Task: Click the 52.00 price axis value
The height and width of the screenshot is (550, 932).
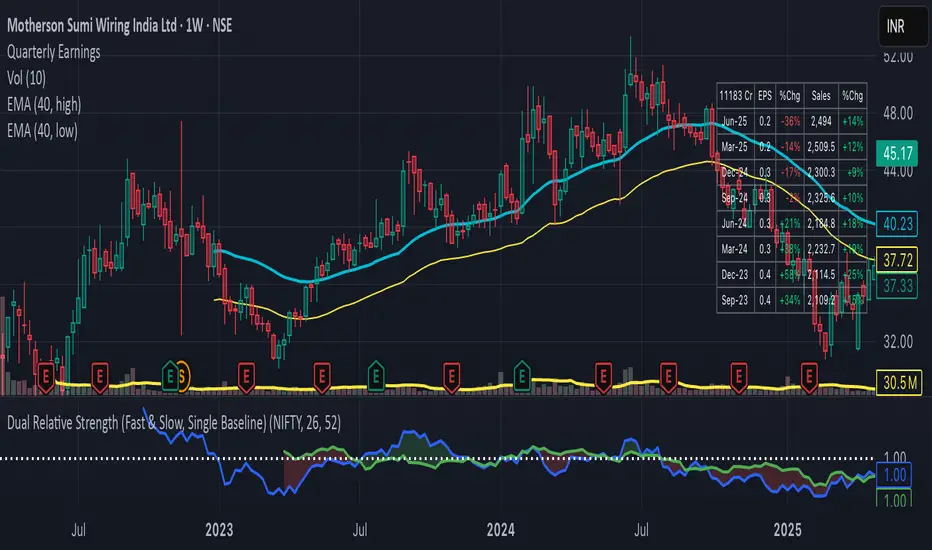Action: point(898,57)
